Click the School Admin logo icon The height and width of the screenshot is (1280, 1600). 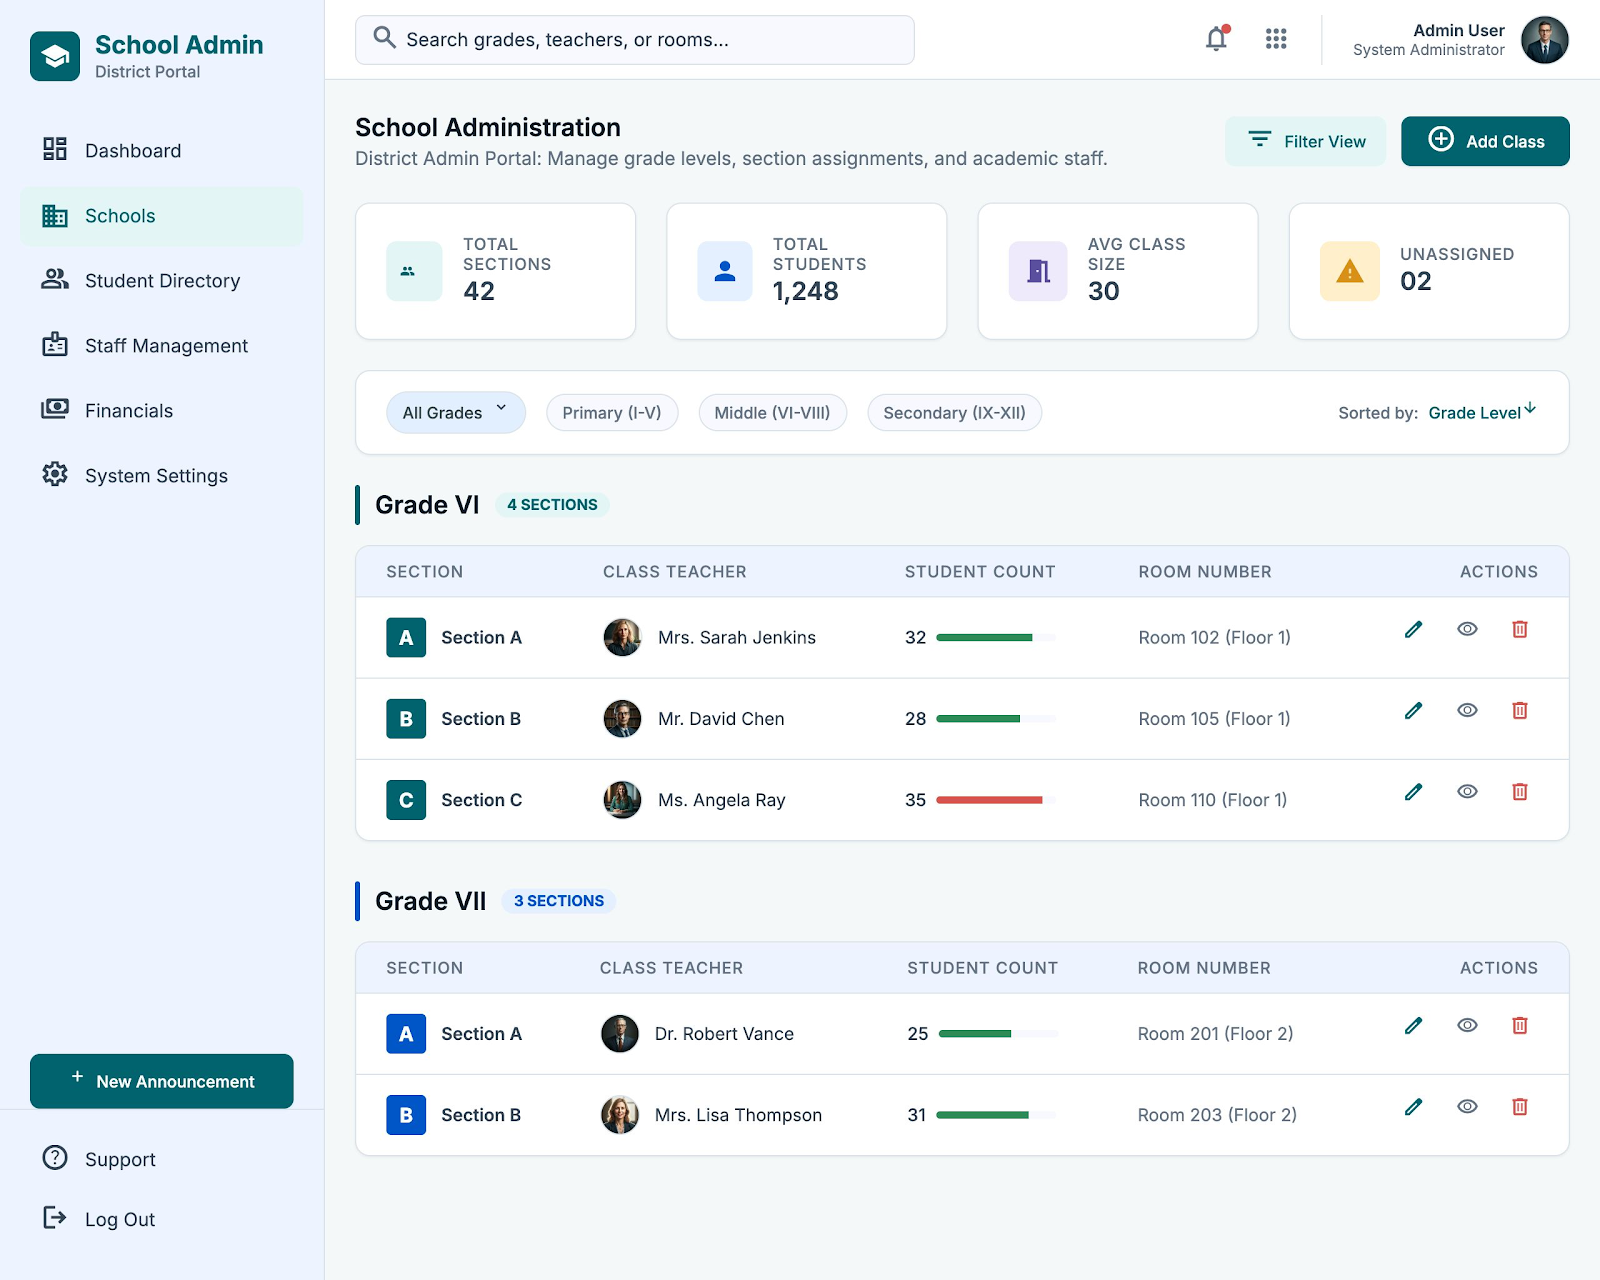pos(55,56)
